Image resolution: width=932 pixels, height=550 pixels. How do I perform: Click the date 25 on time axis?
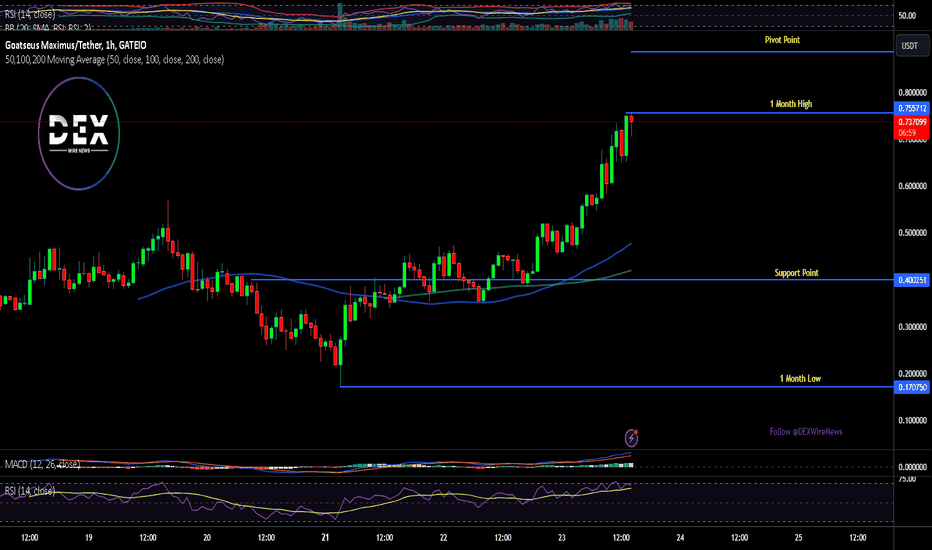pos(798,538)
